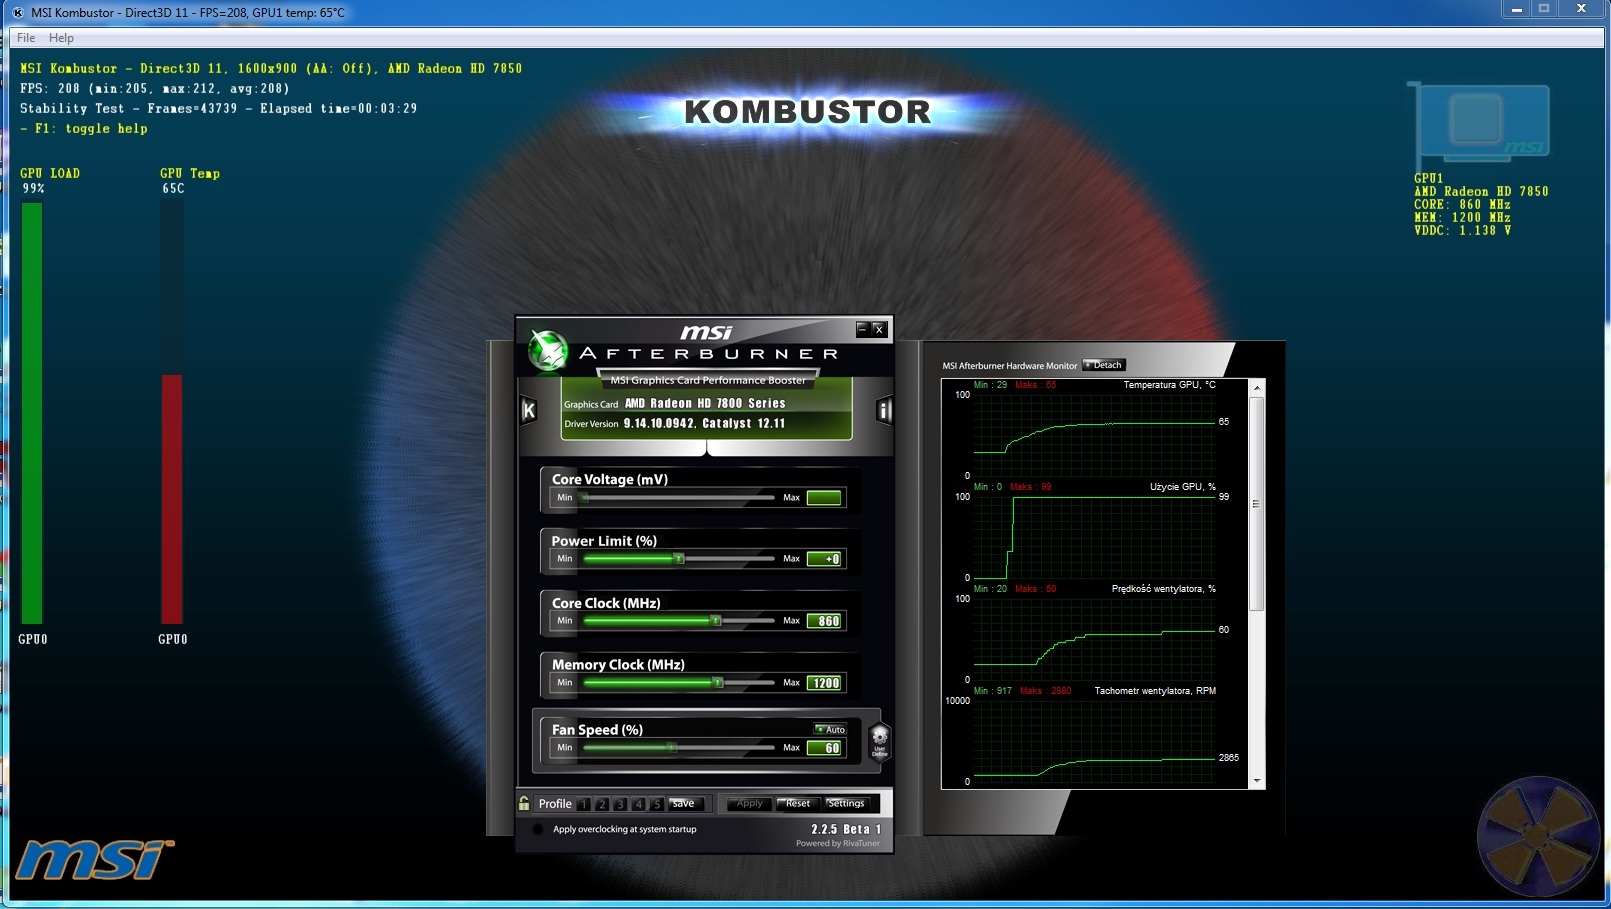Click the profile lock padlock icon
Viewport: 1611px width, 909px height.
[524, 803]
